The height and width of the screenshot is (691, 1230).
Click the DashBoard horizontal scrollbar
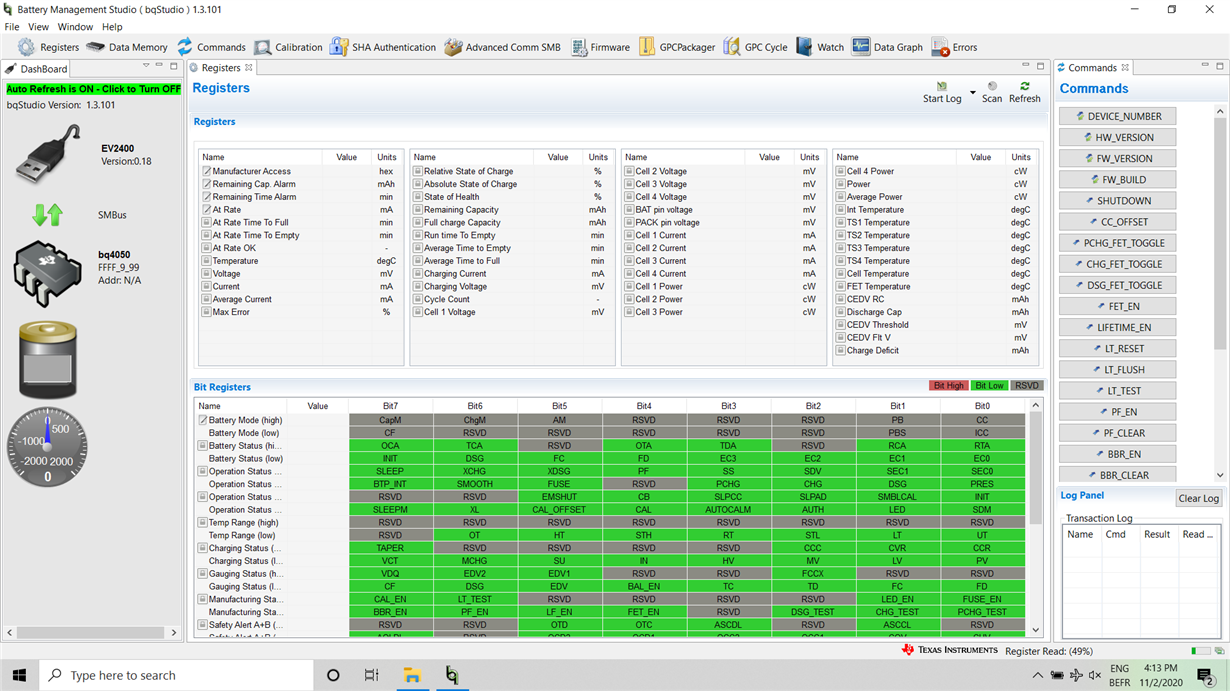click(x=92, y=633)
